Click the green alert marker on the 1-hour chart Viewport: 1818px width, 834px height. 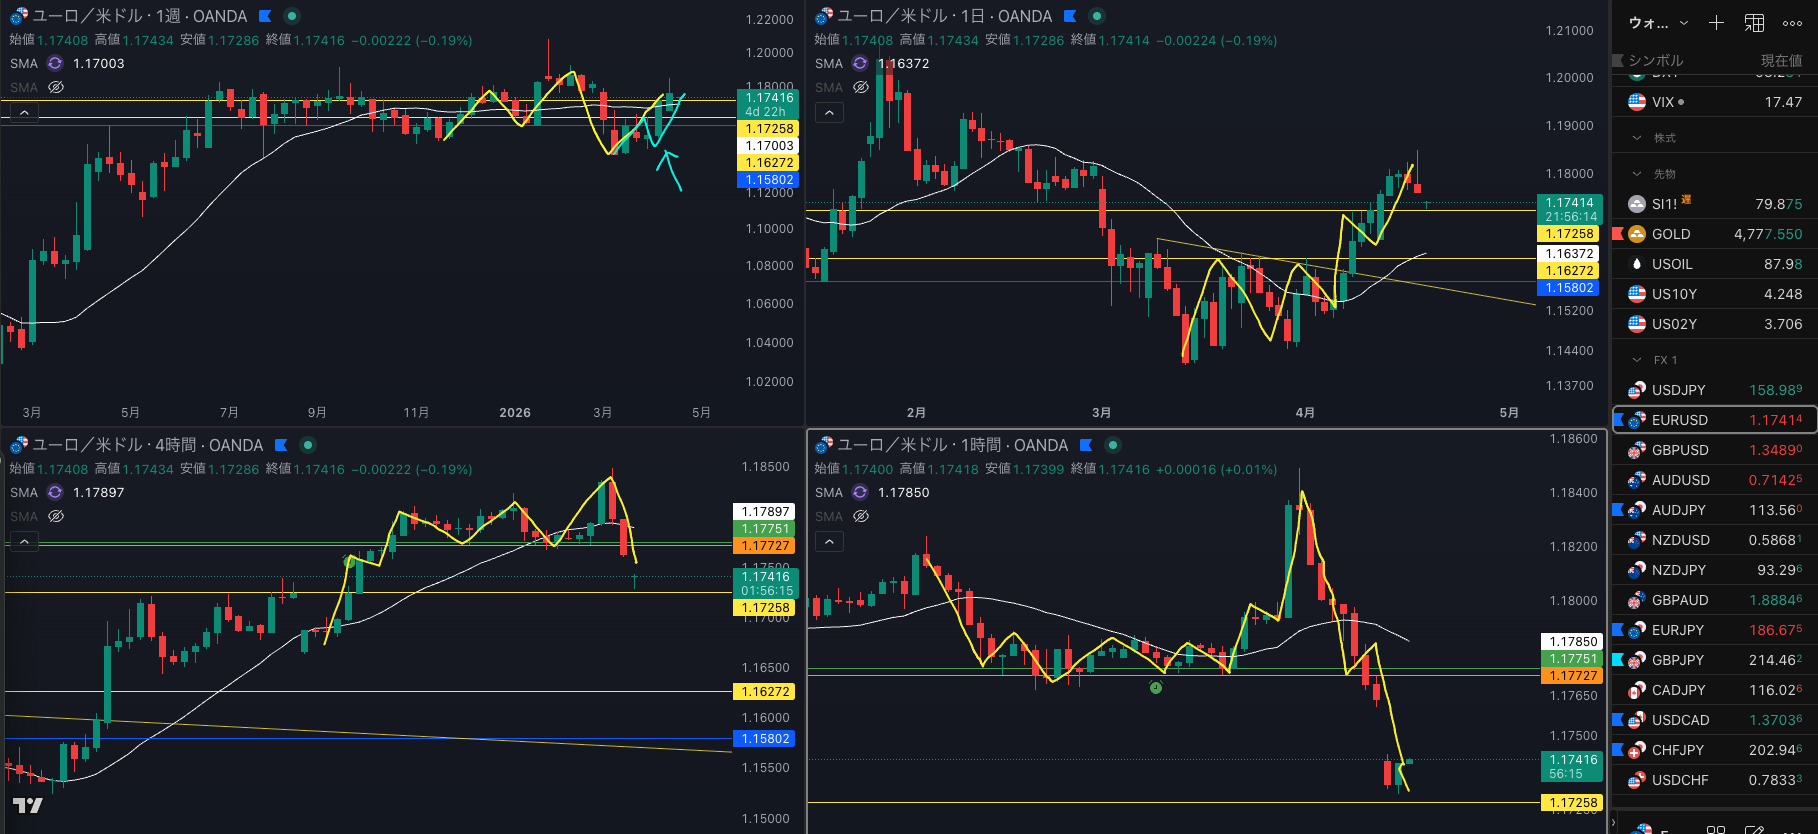(1156, 687)
